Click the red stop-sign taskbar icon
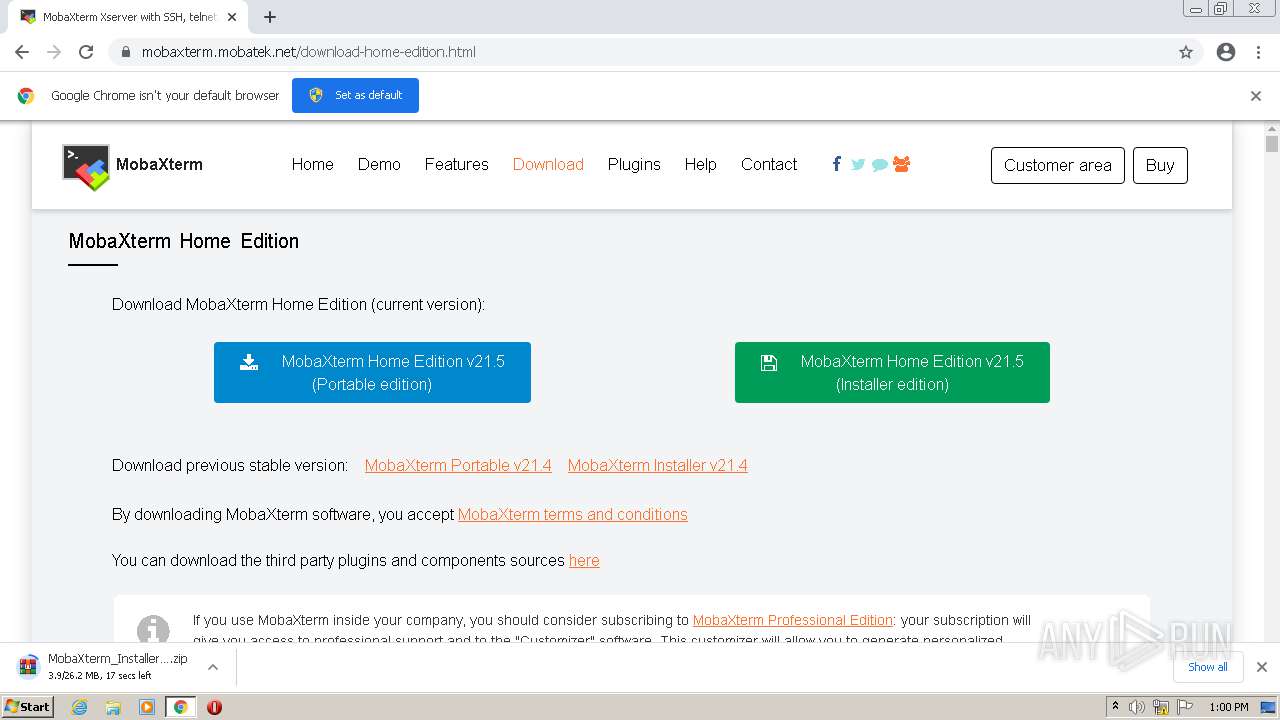1280x720 pixels. (x=214, y=707)
